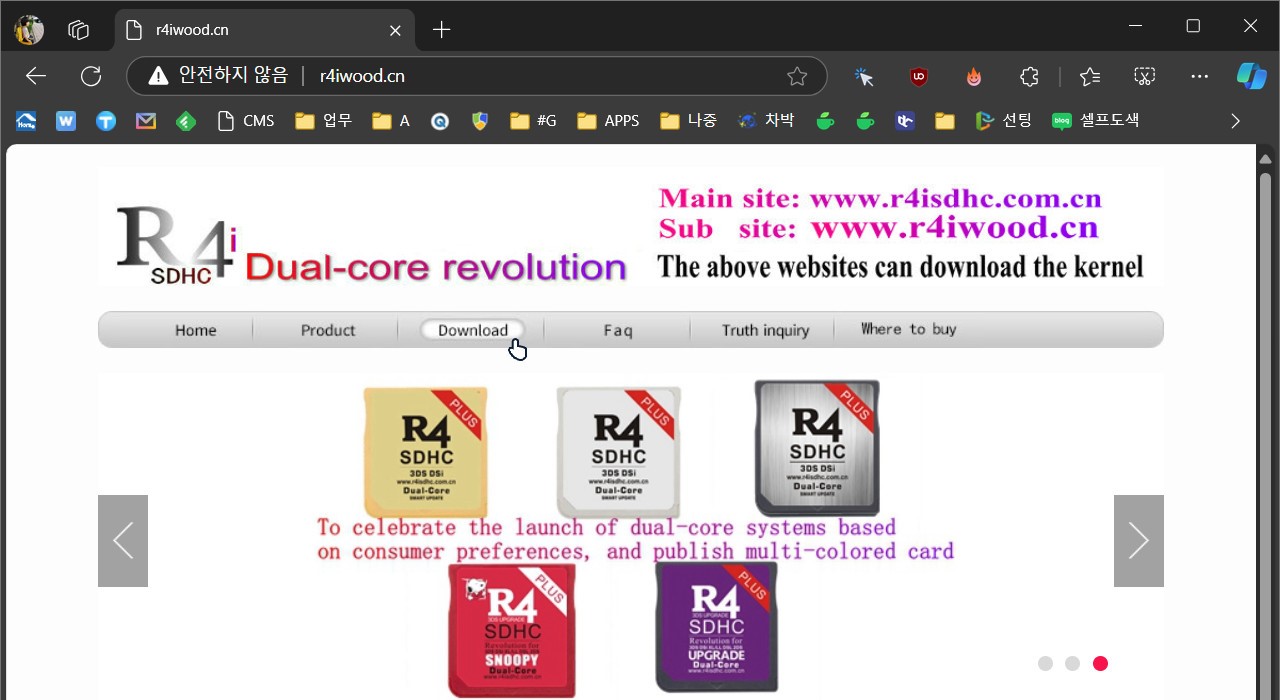Select the second slider dot
Image resolution: width=1280 pixels, height=700 pixels.
pos(1073,663)
